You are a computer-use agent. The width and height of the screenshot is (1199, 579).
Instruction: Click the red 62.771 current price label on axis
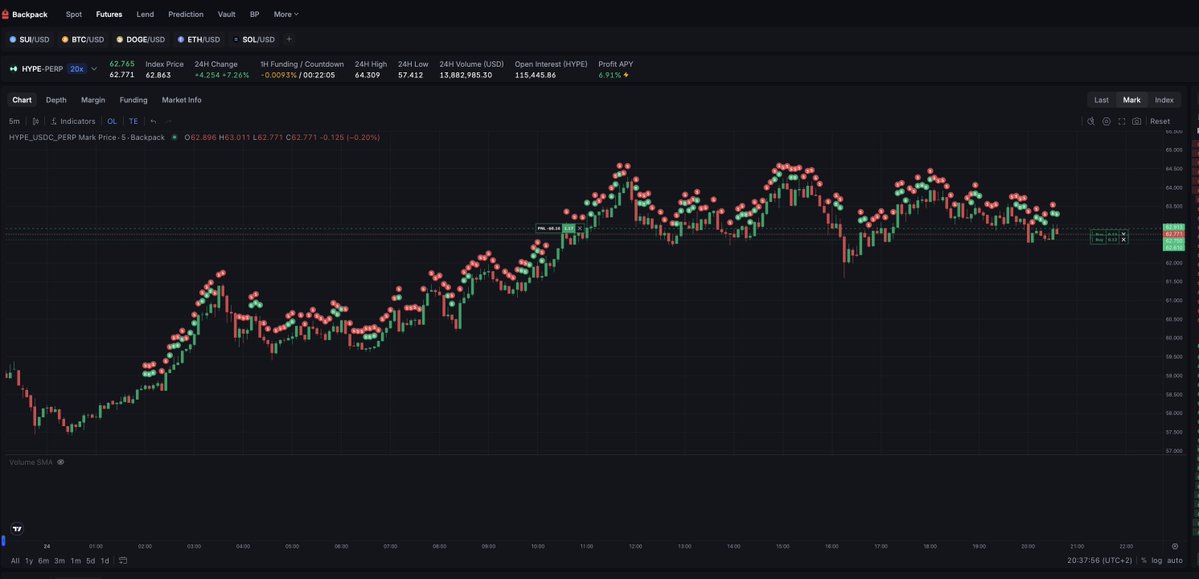point(1172,233)
